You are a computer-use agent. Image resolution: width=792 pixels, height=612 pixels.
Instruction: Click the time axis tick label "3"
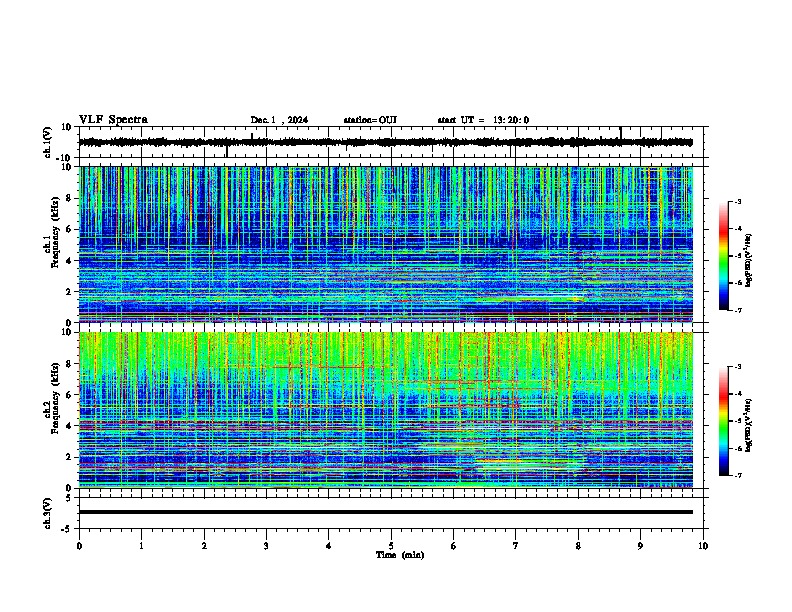pos(266,546)
